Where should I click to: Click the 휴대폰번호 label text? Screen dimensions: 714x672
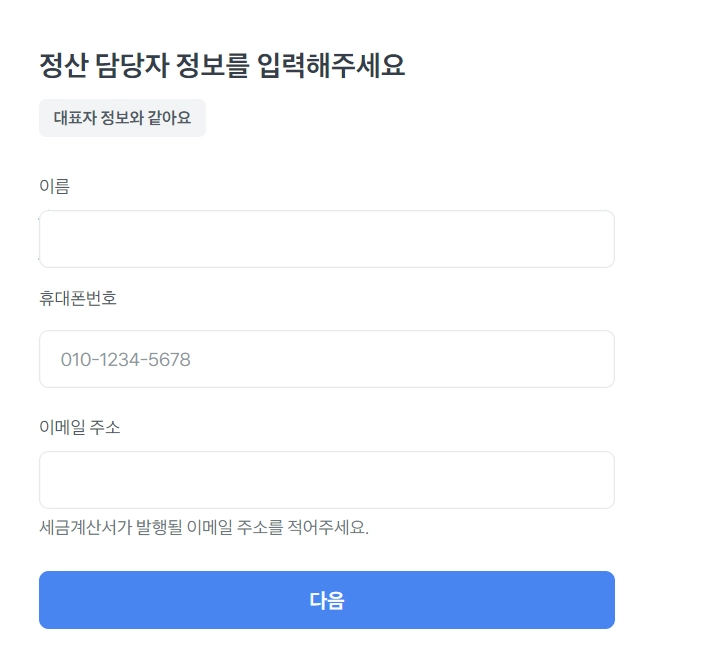[x=78, y=298]
